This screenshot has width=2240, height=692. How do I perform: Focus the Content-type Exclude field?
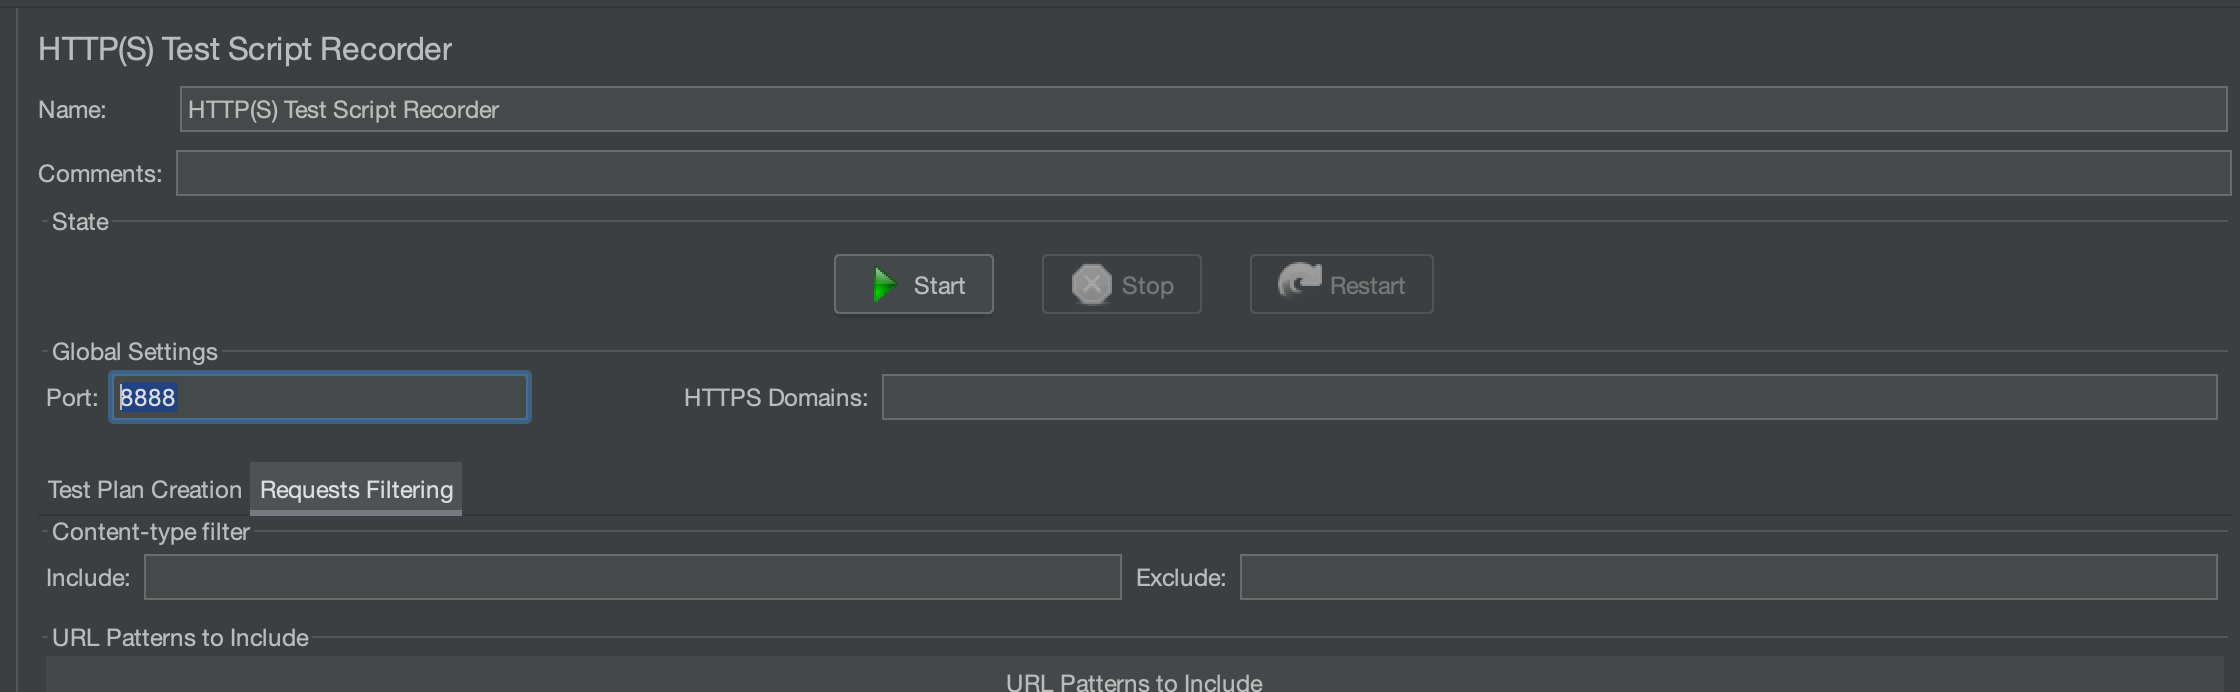tap(1728, 577)
